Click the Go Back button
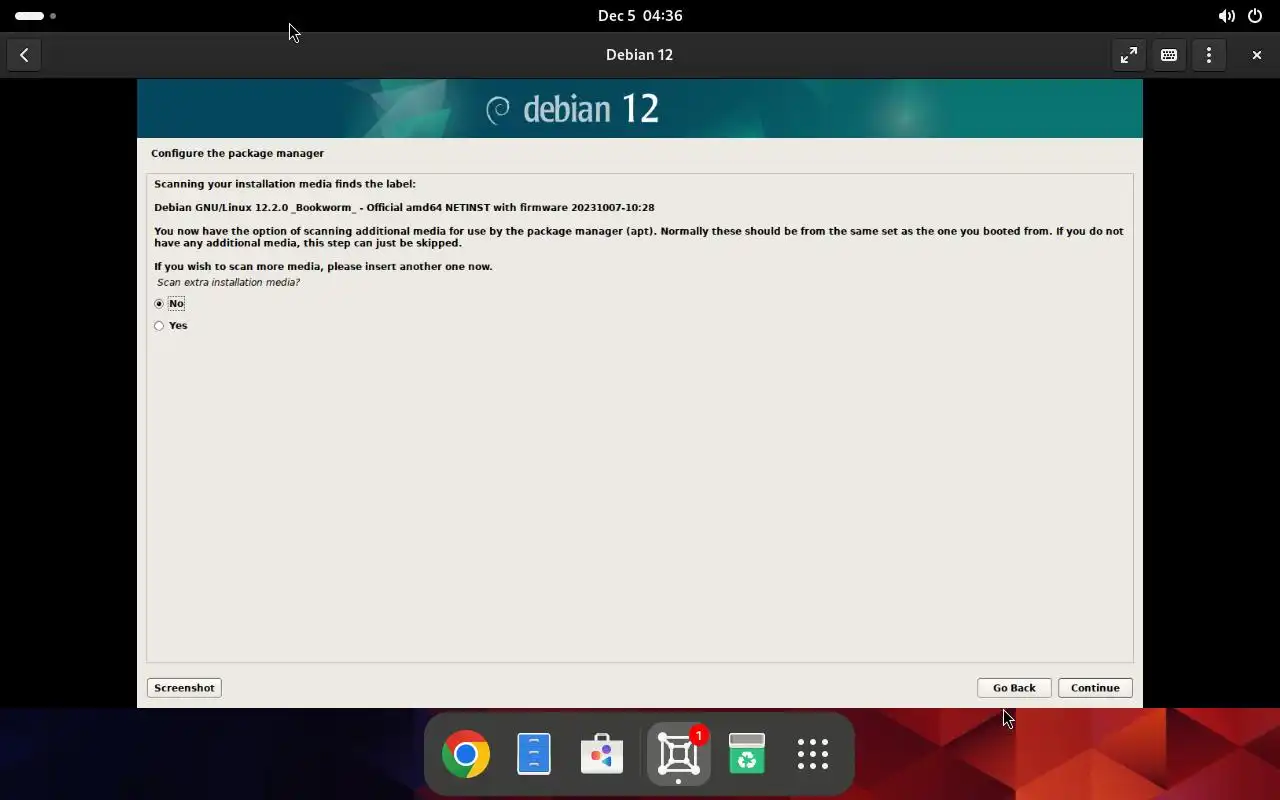Screen dimensions: 1280x800 1014,688
